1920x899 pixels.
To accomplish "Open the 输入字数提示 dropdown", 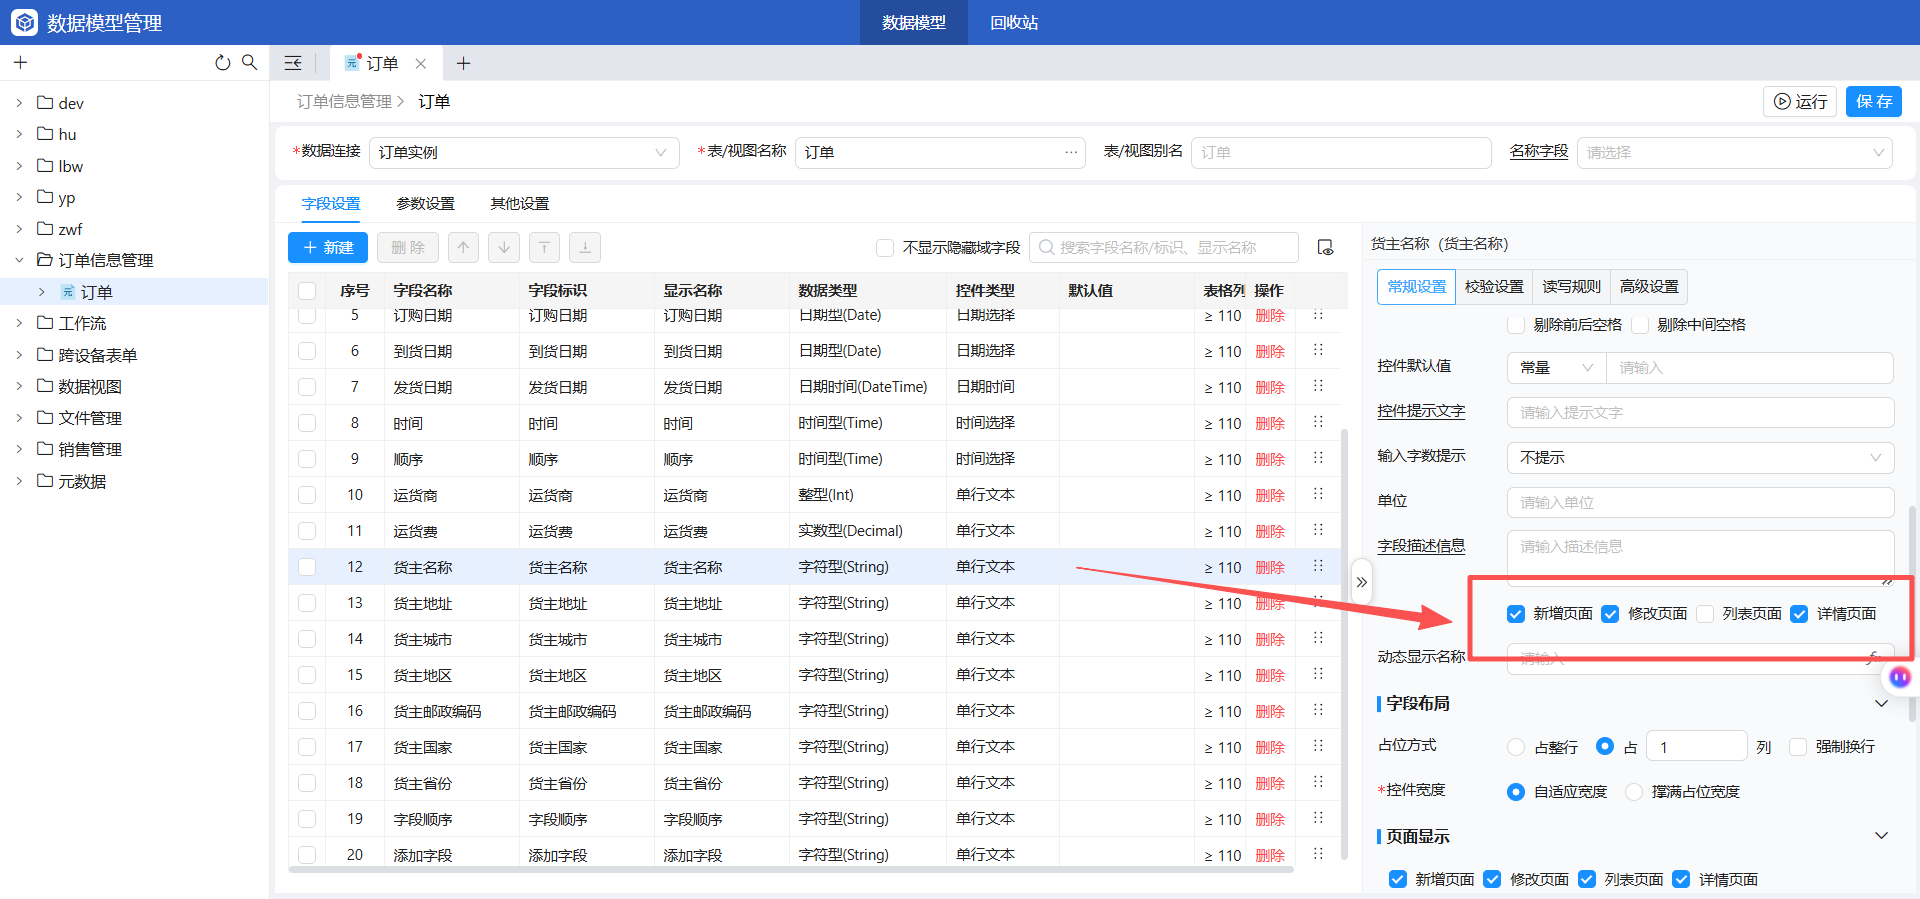I will (1700, 457).
